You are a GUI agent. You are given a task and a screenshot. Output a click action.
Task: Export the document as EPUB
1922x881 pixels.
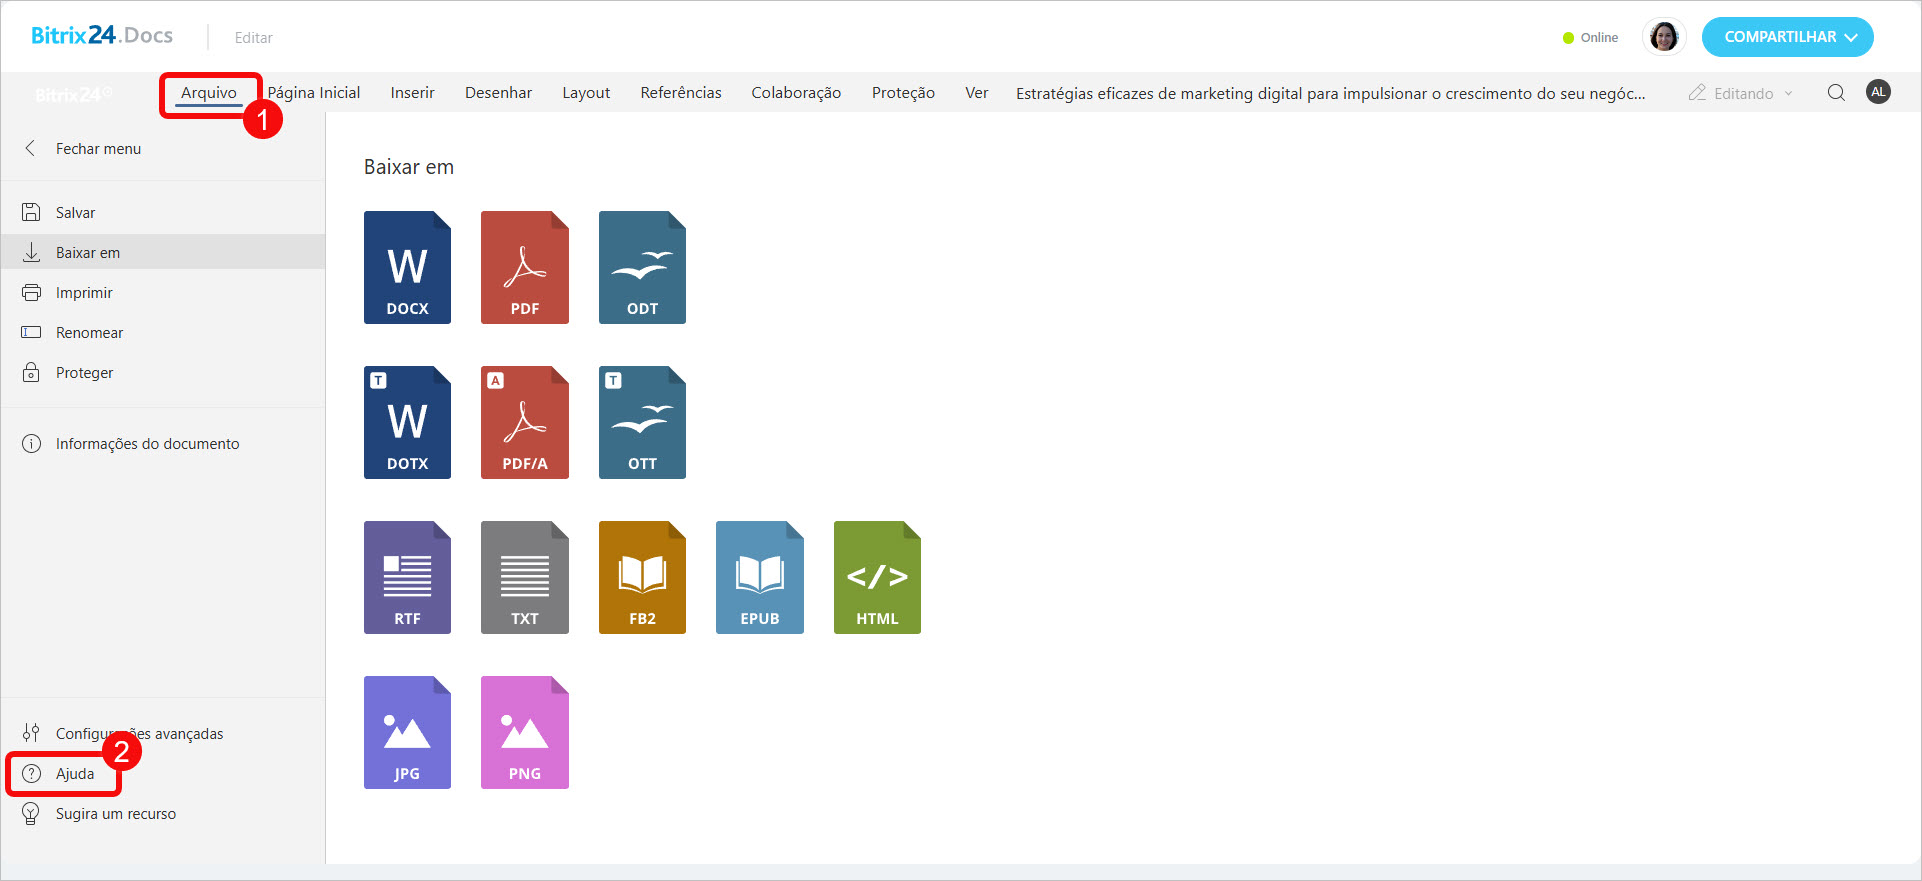[759, 578]
